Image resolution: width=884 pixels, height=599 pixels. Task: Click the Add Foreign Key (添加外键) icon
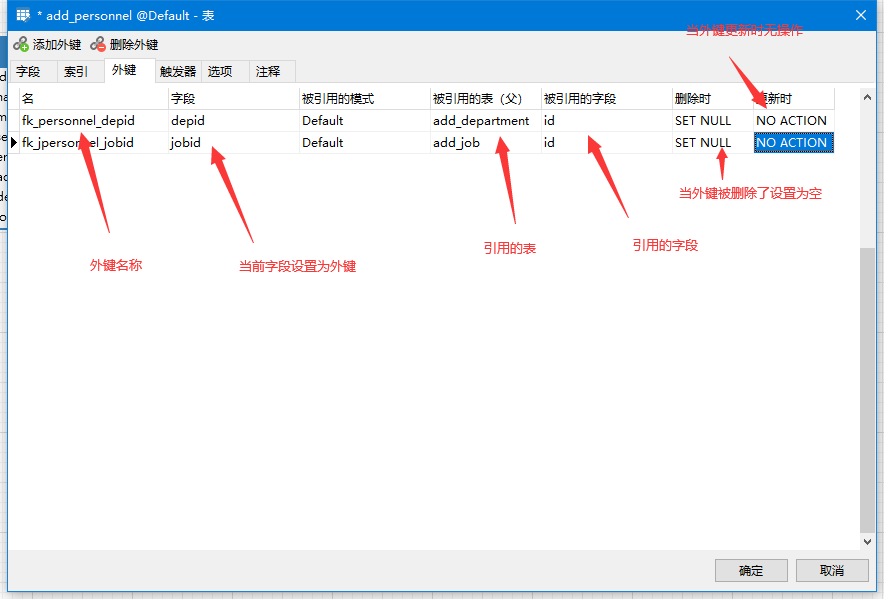tap(21, 45)
